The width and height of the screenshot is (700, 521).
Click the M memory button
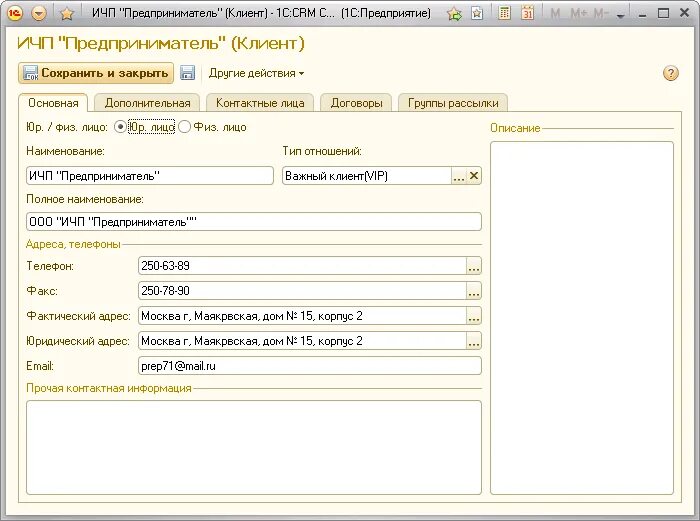pos(555,14)
